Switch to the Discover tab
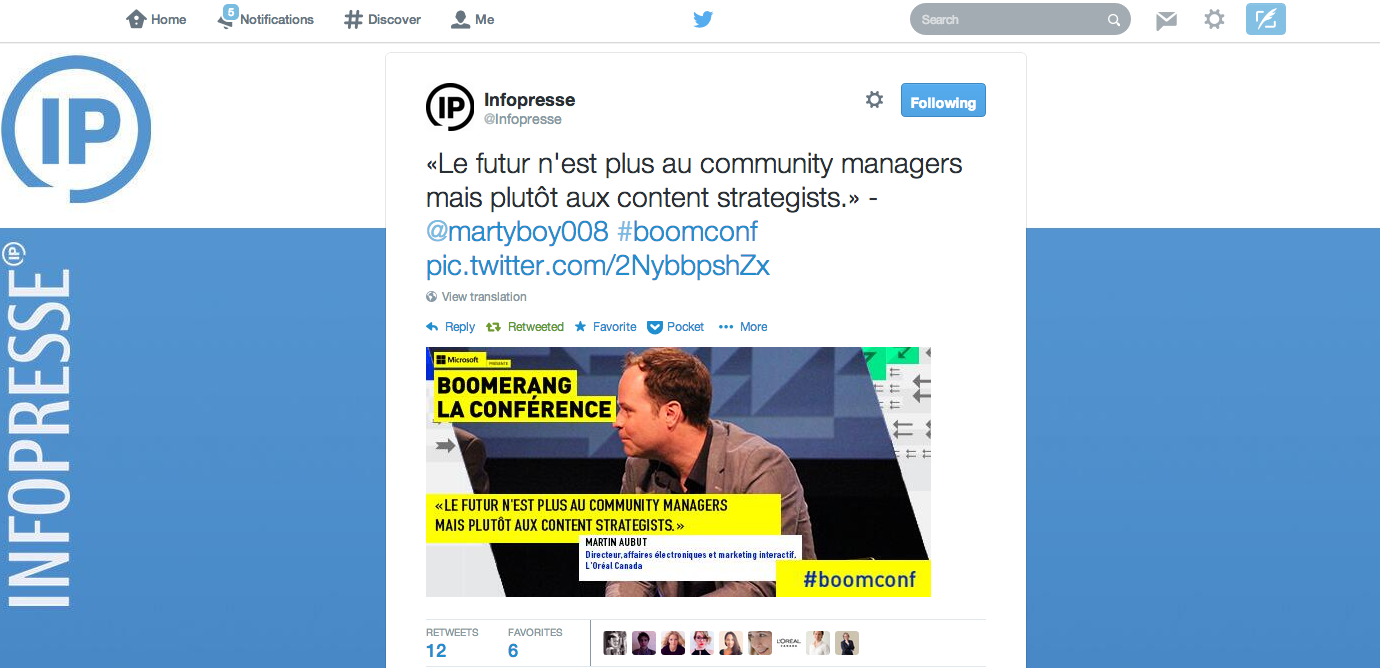The height and width of the screenshot is (668, 1380). point(382,19)
